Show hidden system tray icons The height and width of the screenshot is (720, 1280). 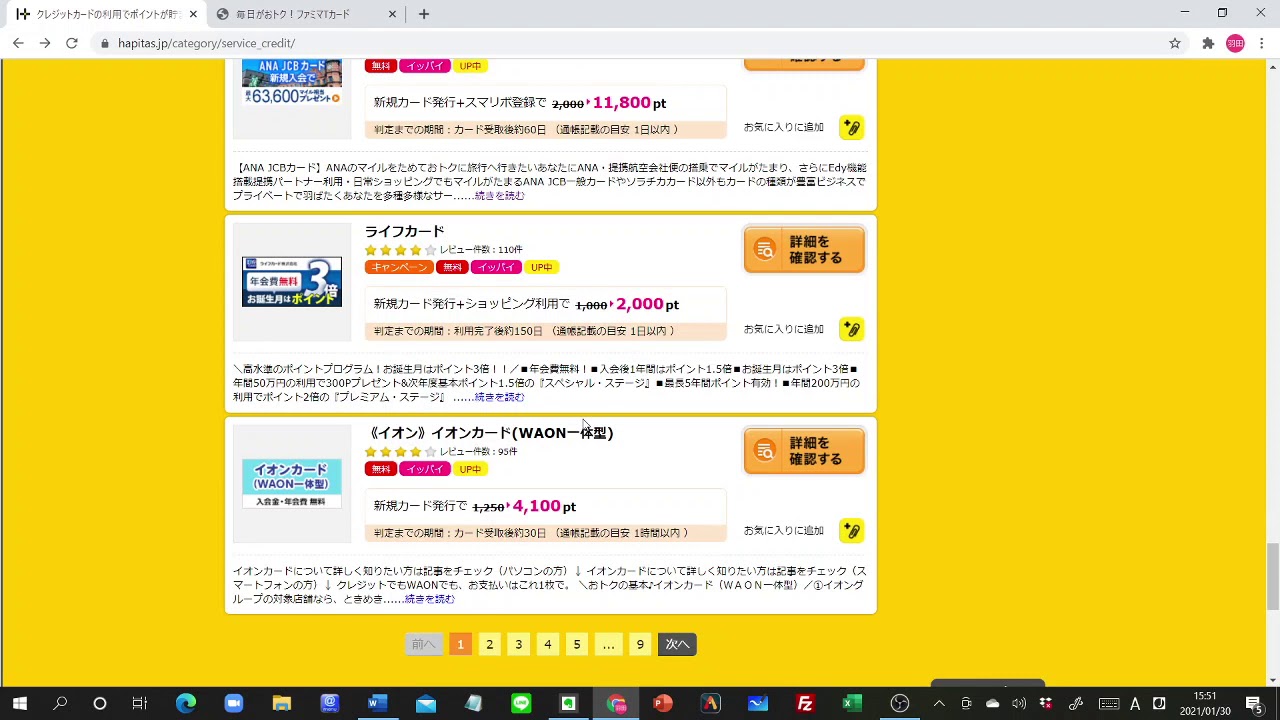click(939, 703)
